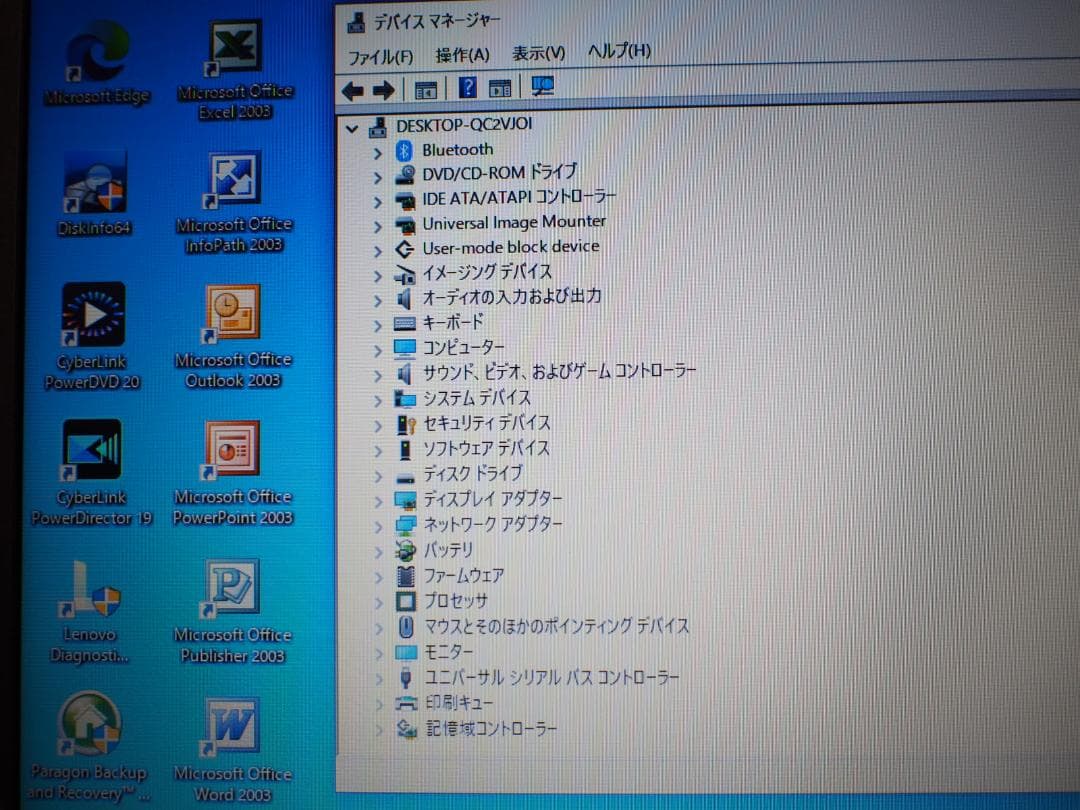This screenshot has width=1080, height=810.
Task: Expand the Bluetooth category
Action: [377, 152]
